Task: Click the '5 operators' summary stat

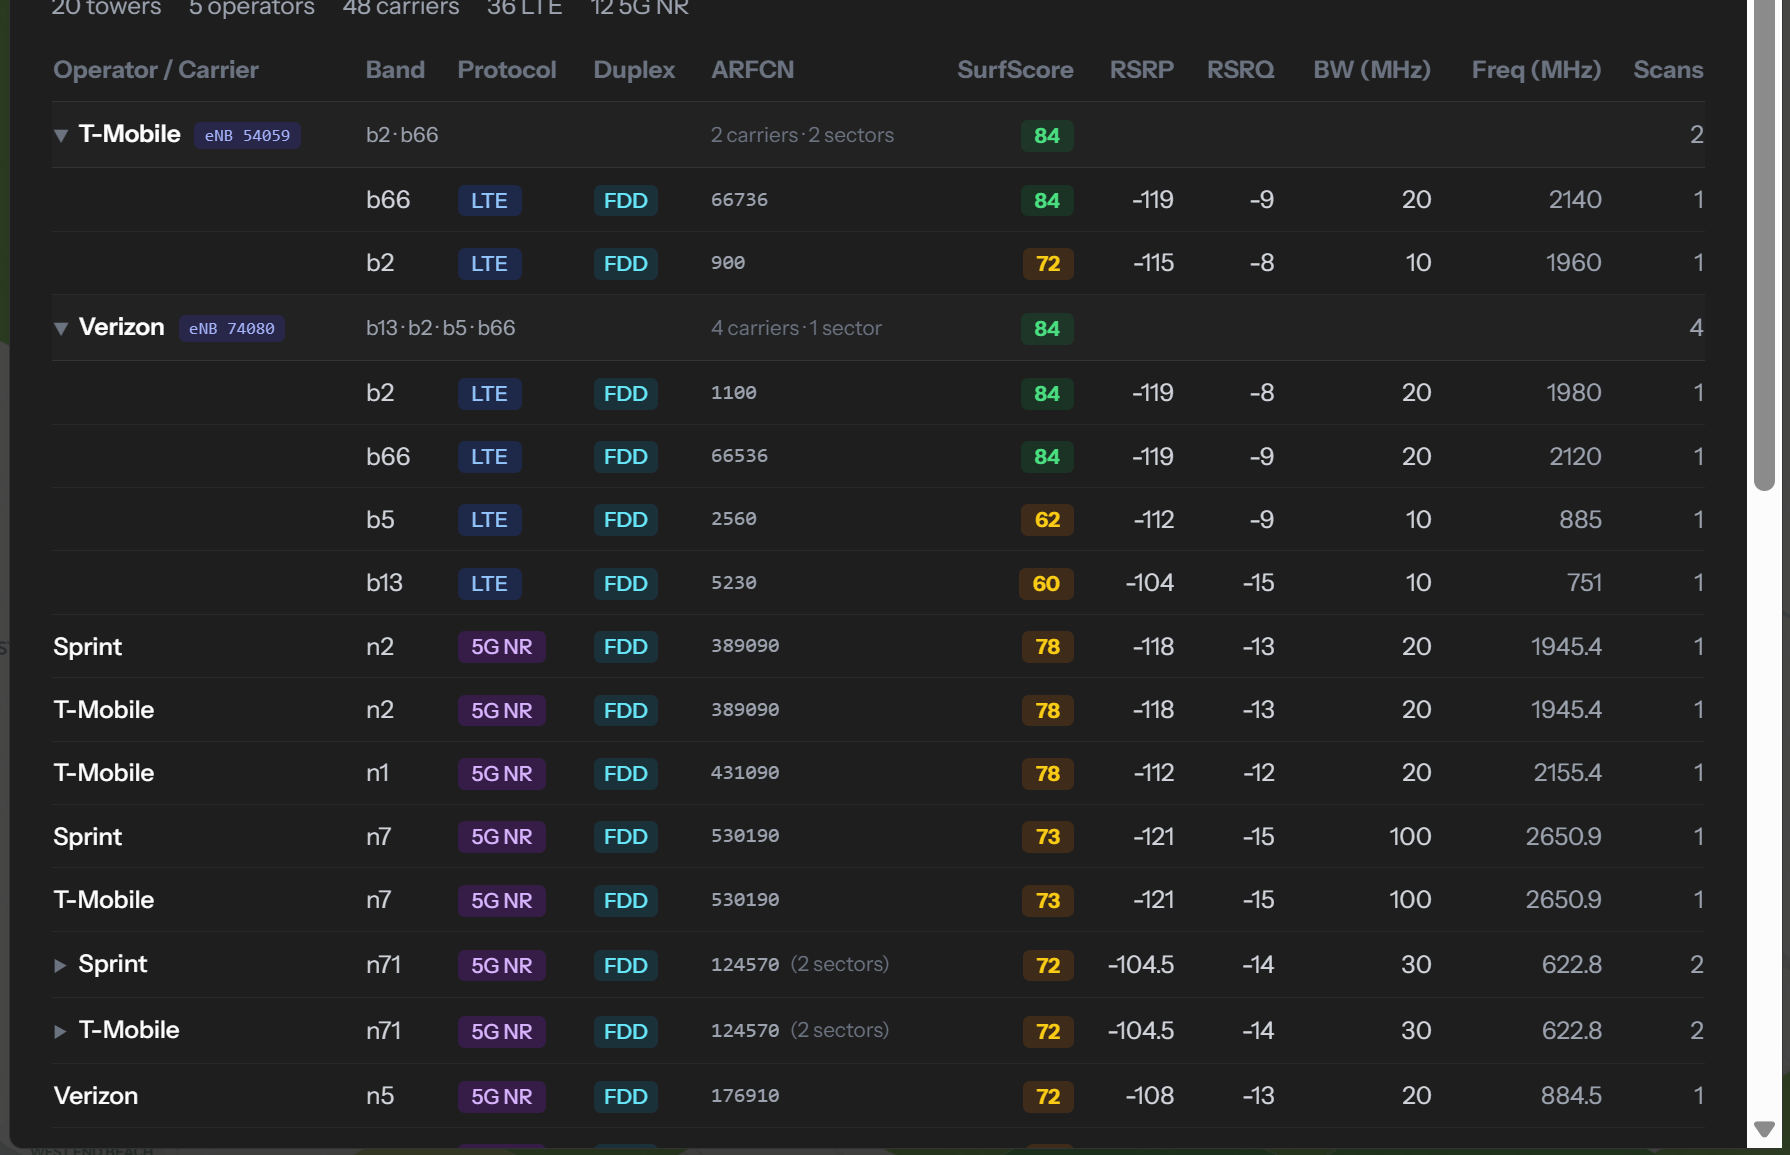Action: tap(252, 8)
